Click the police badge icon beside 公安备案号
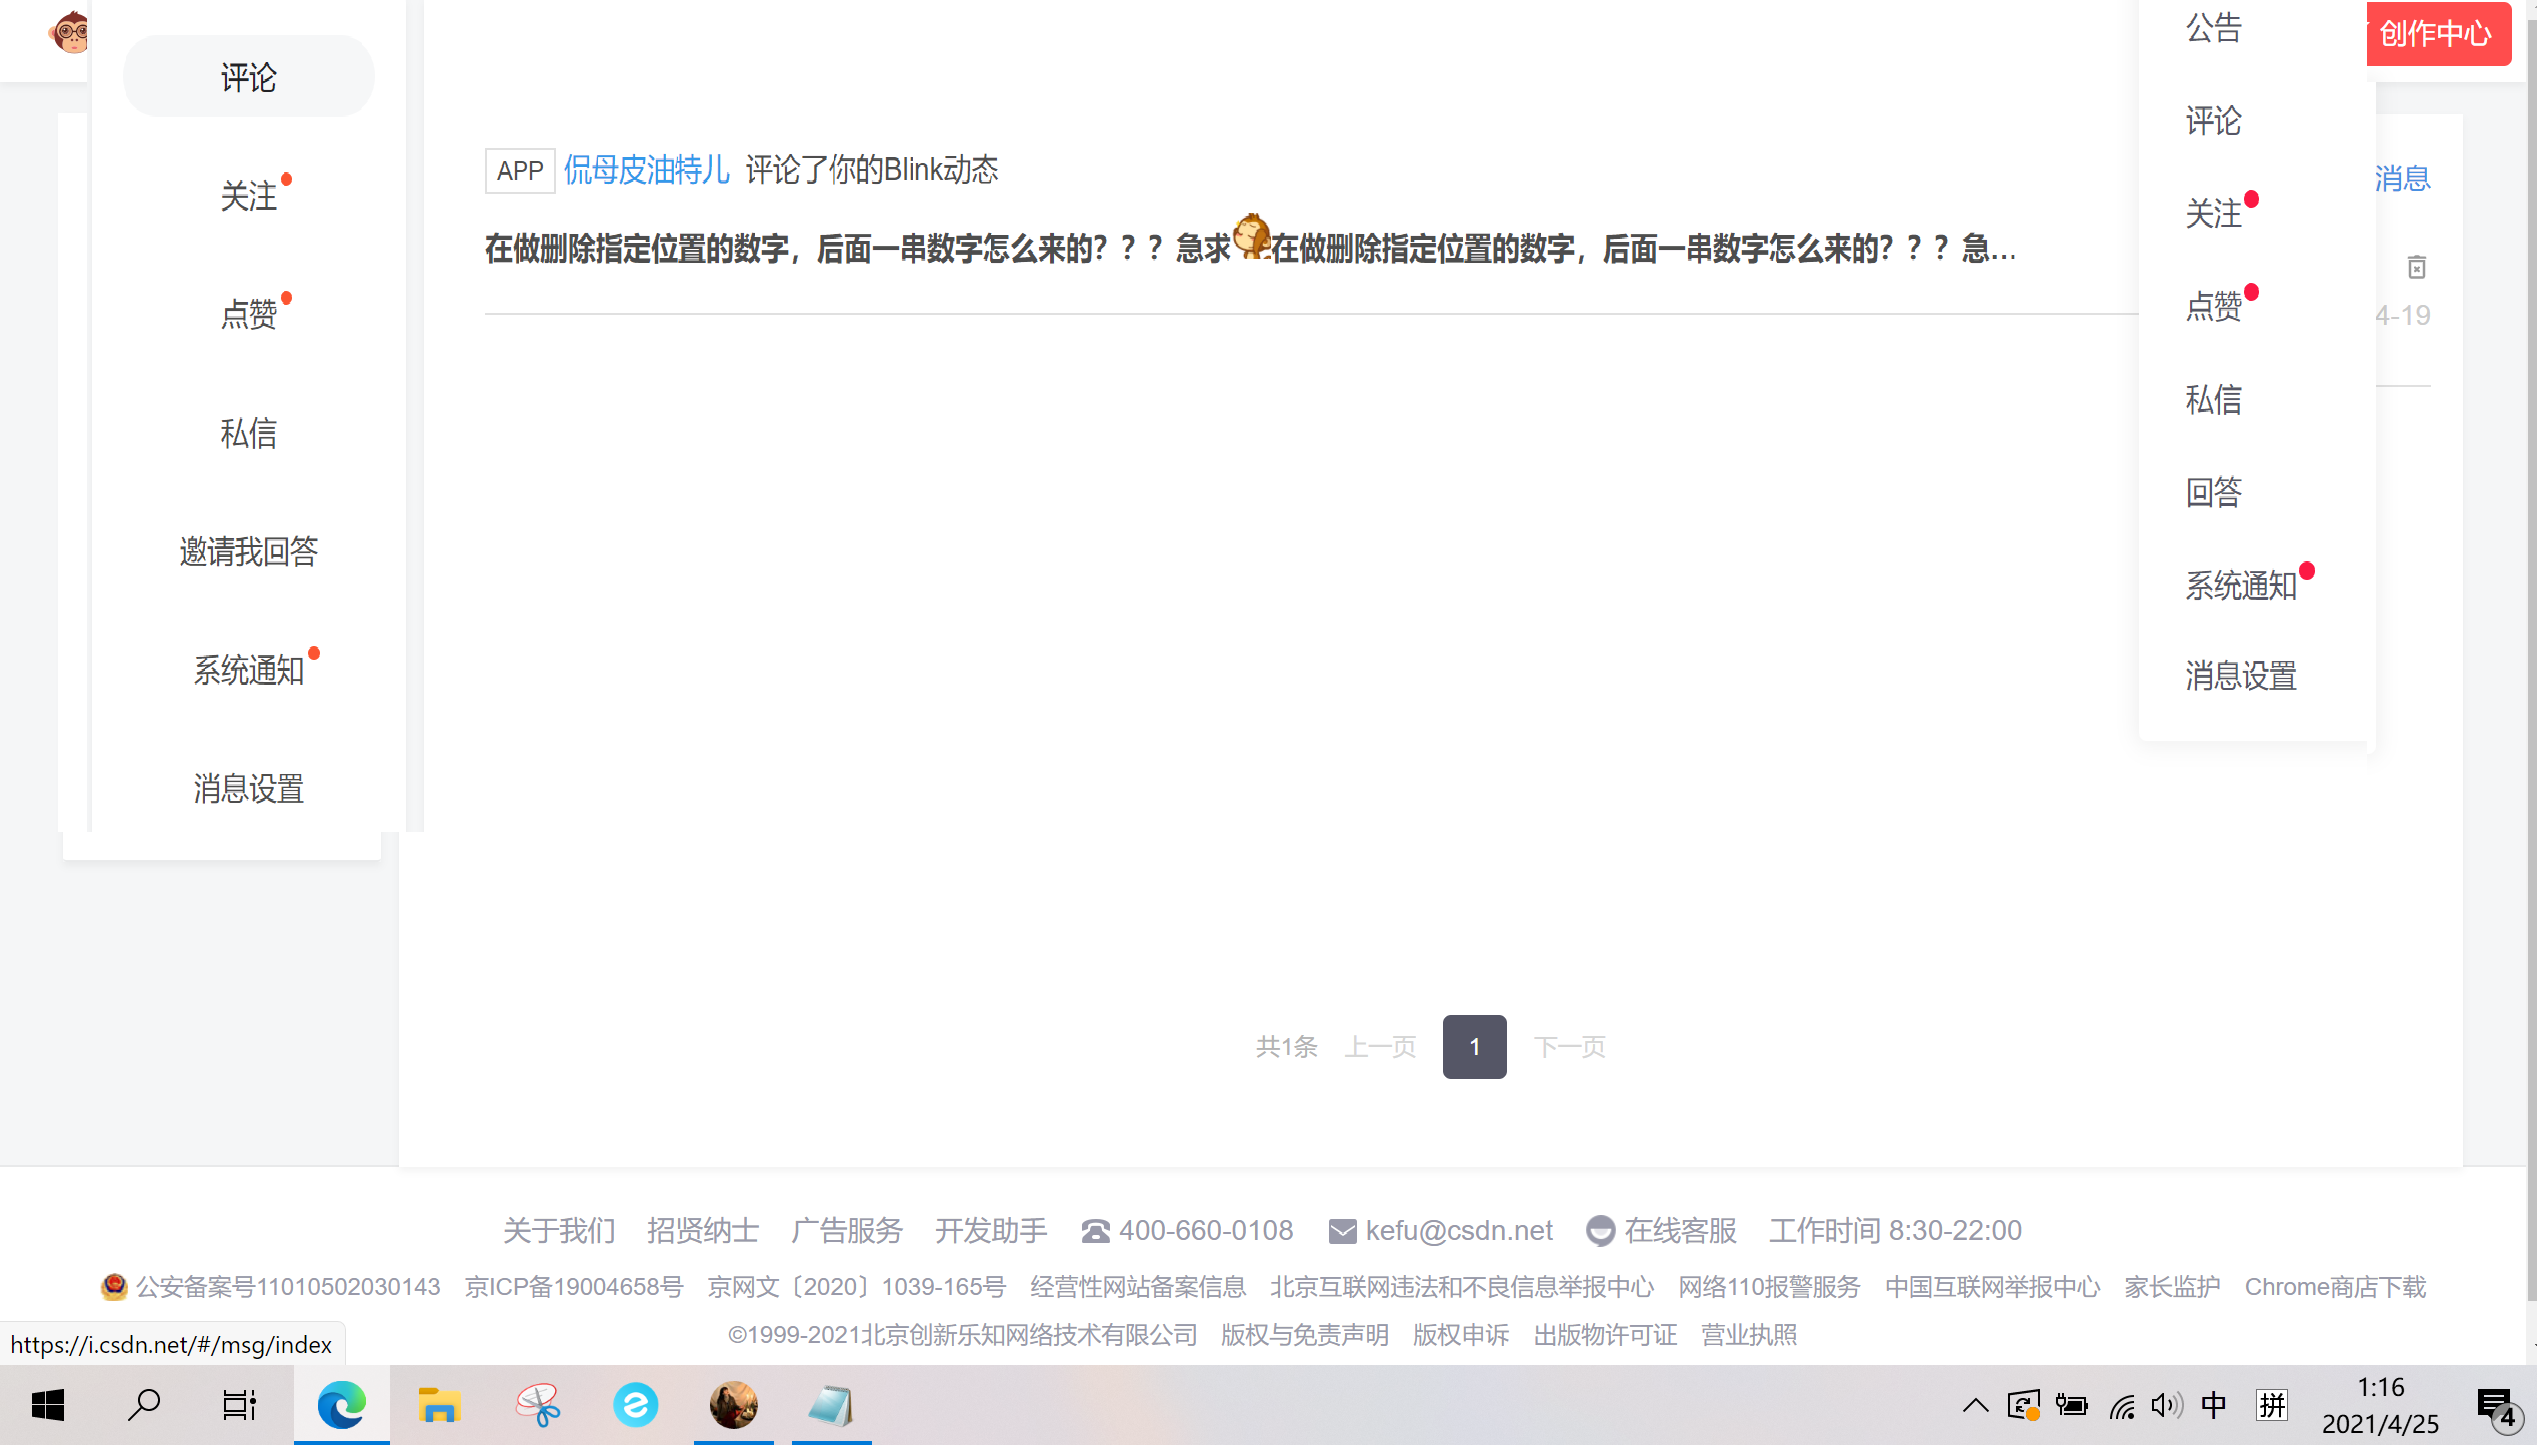The image size is (2537, 1445). [x=113, y=1287]
